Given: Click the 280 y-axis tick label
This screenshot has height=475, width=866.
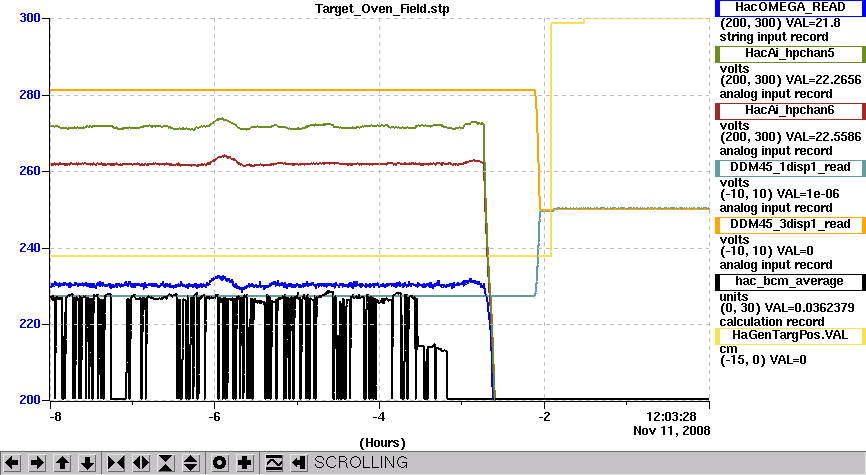Looking at the screenshot, I should [30, 94].
